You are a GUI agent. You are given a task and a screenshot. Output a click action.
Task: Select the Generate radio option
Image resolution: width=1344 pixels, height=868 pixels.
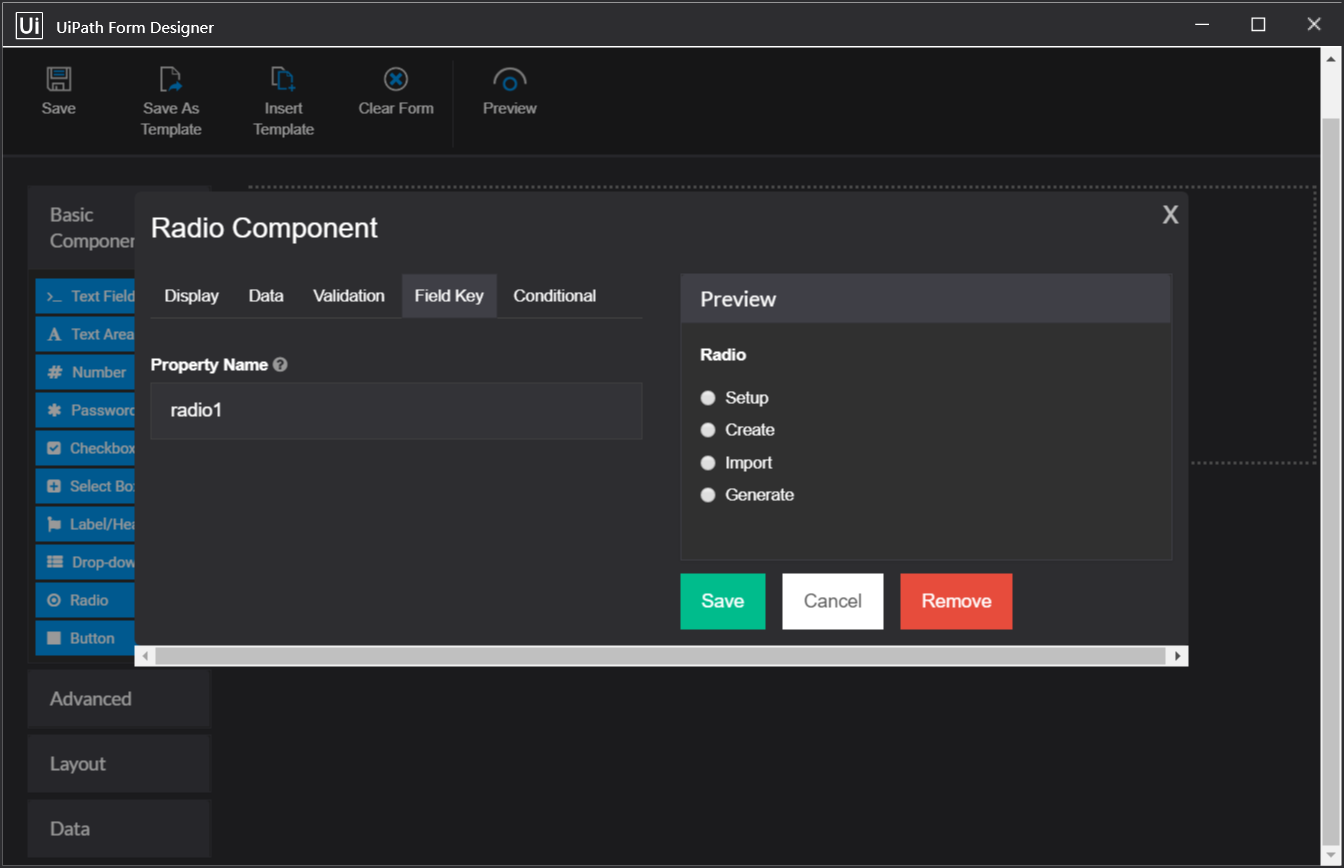click(x=708, y=494)
